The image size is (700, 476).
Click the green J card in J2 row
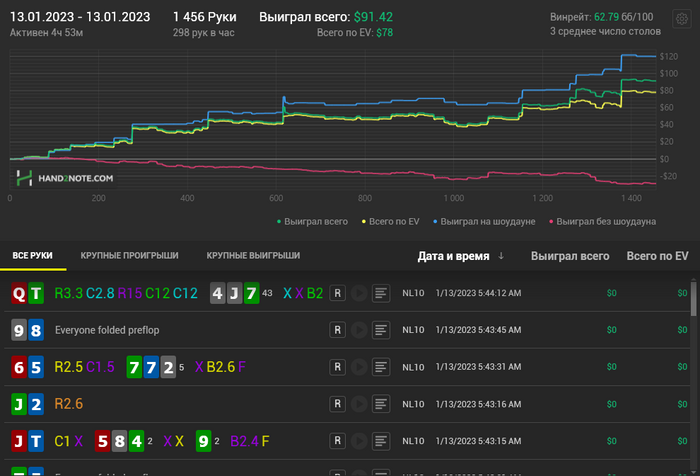pos(19,404)
